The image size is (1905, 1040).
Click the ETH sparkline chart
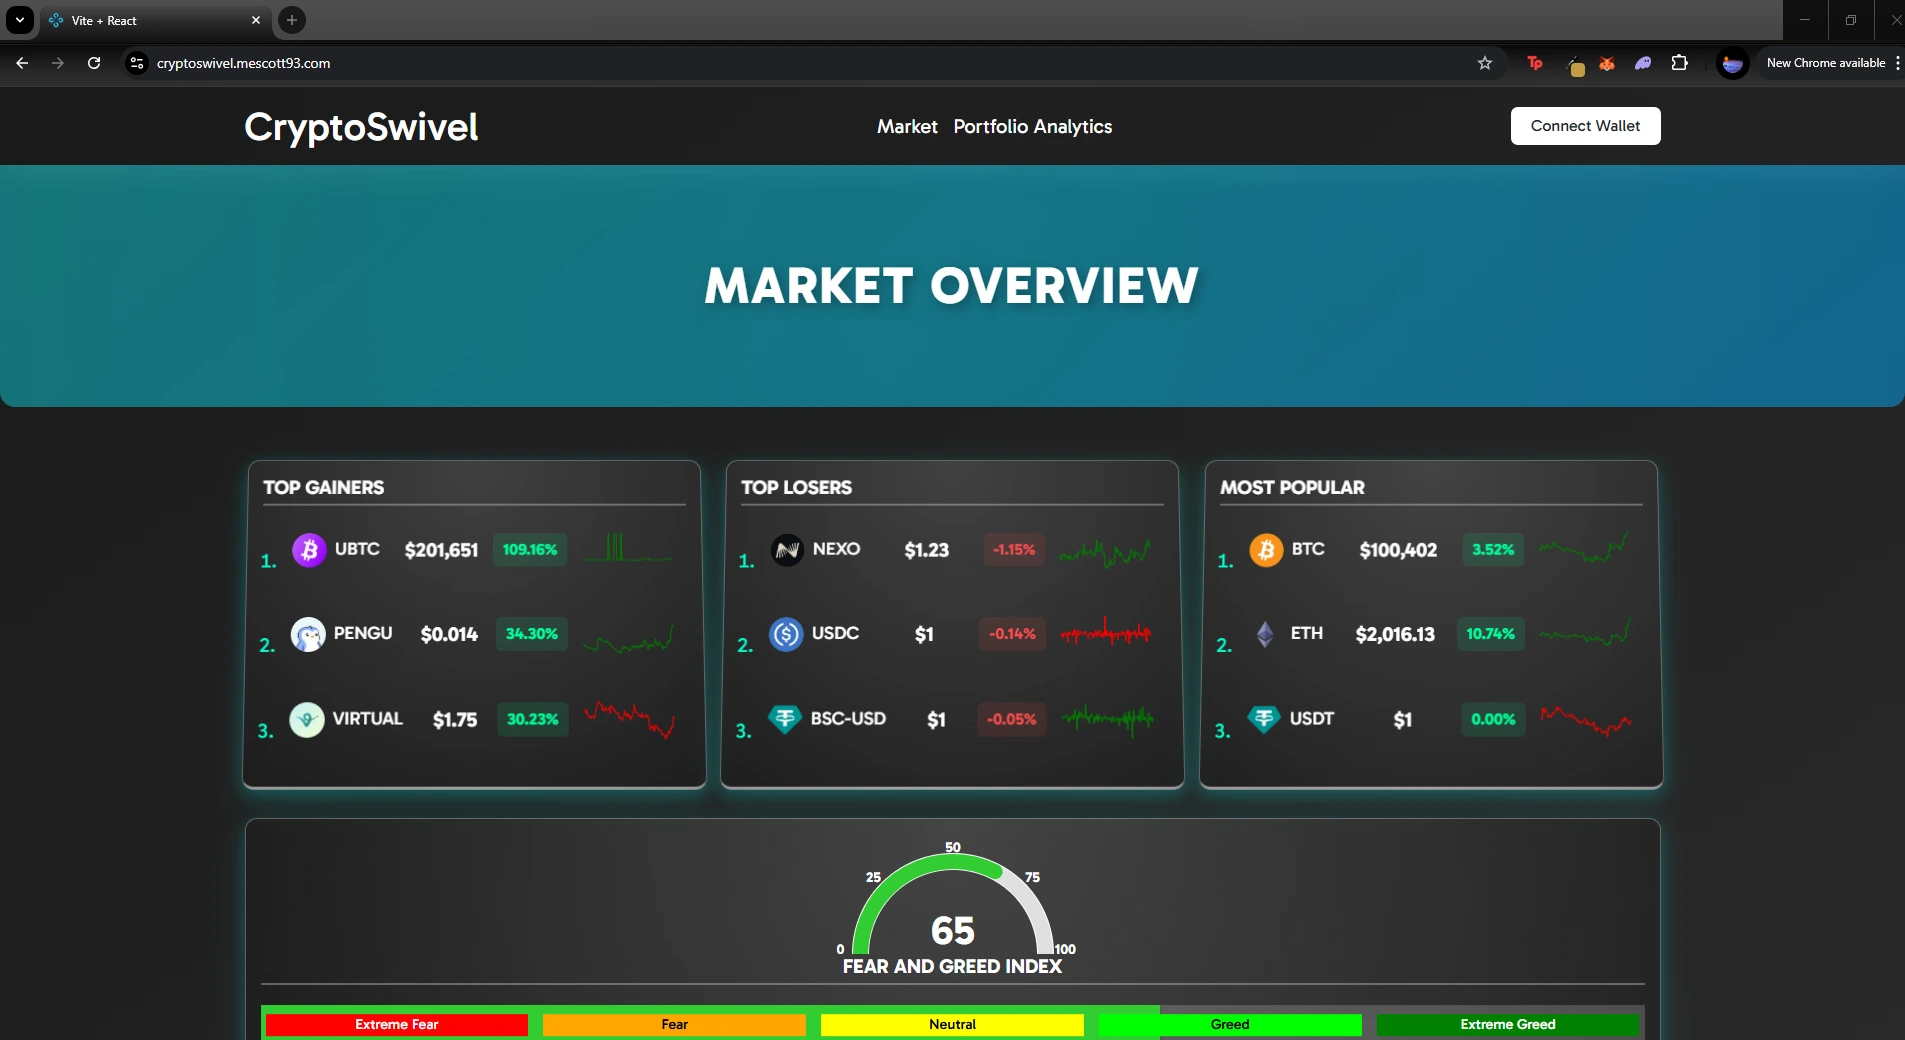click(1586, 632)
